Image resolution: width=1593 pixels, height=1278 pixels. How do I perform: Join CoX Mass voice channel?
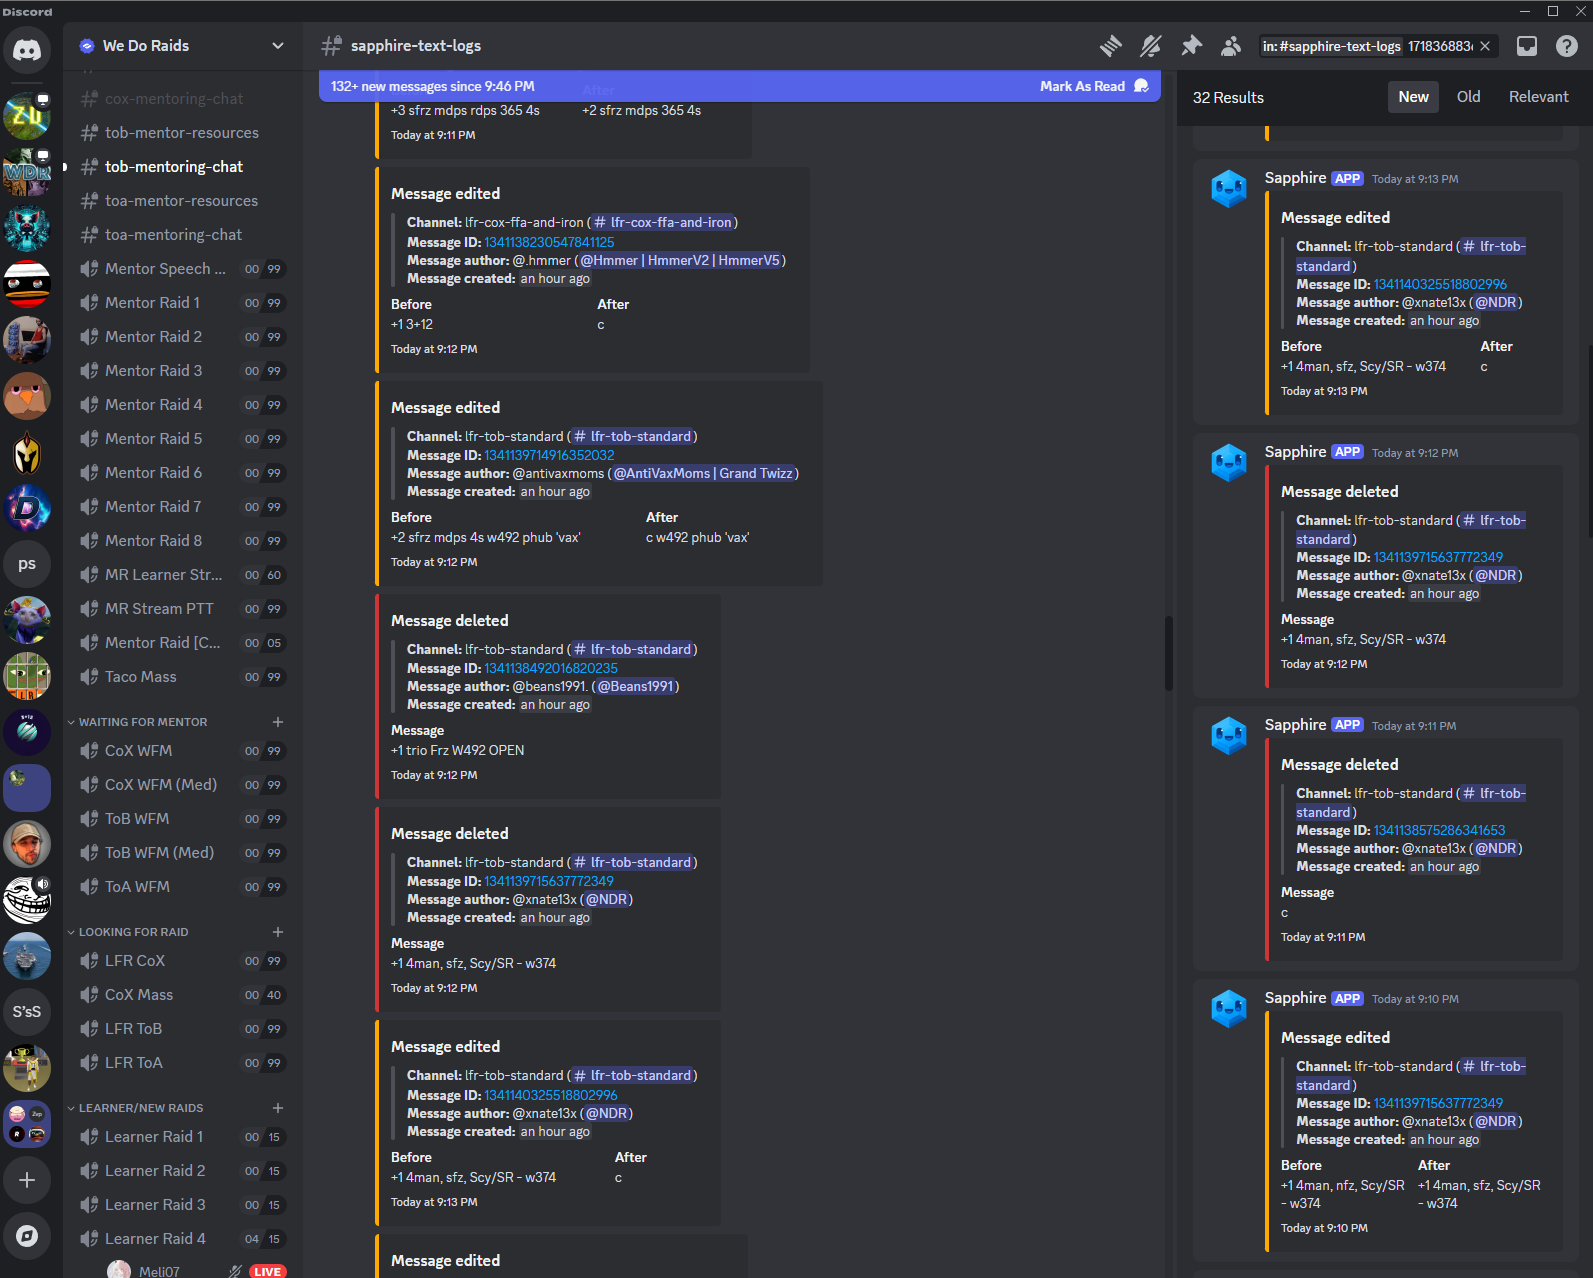[182, 995]
